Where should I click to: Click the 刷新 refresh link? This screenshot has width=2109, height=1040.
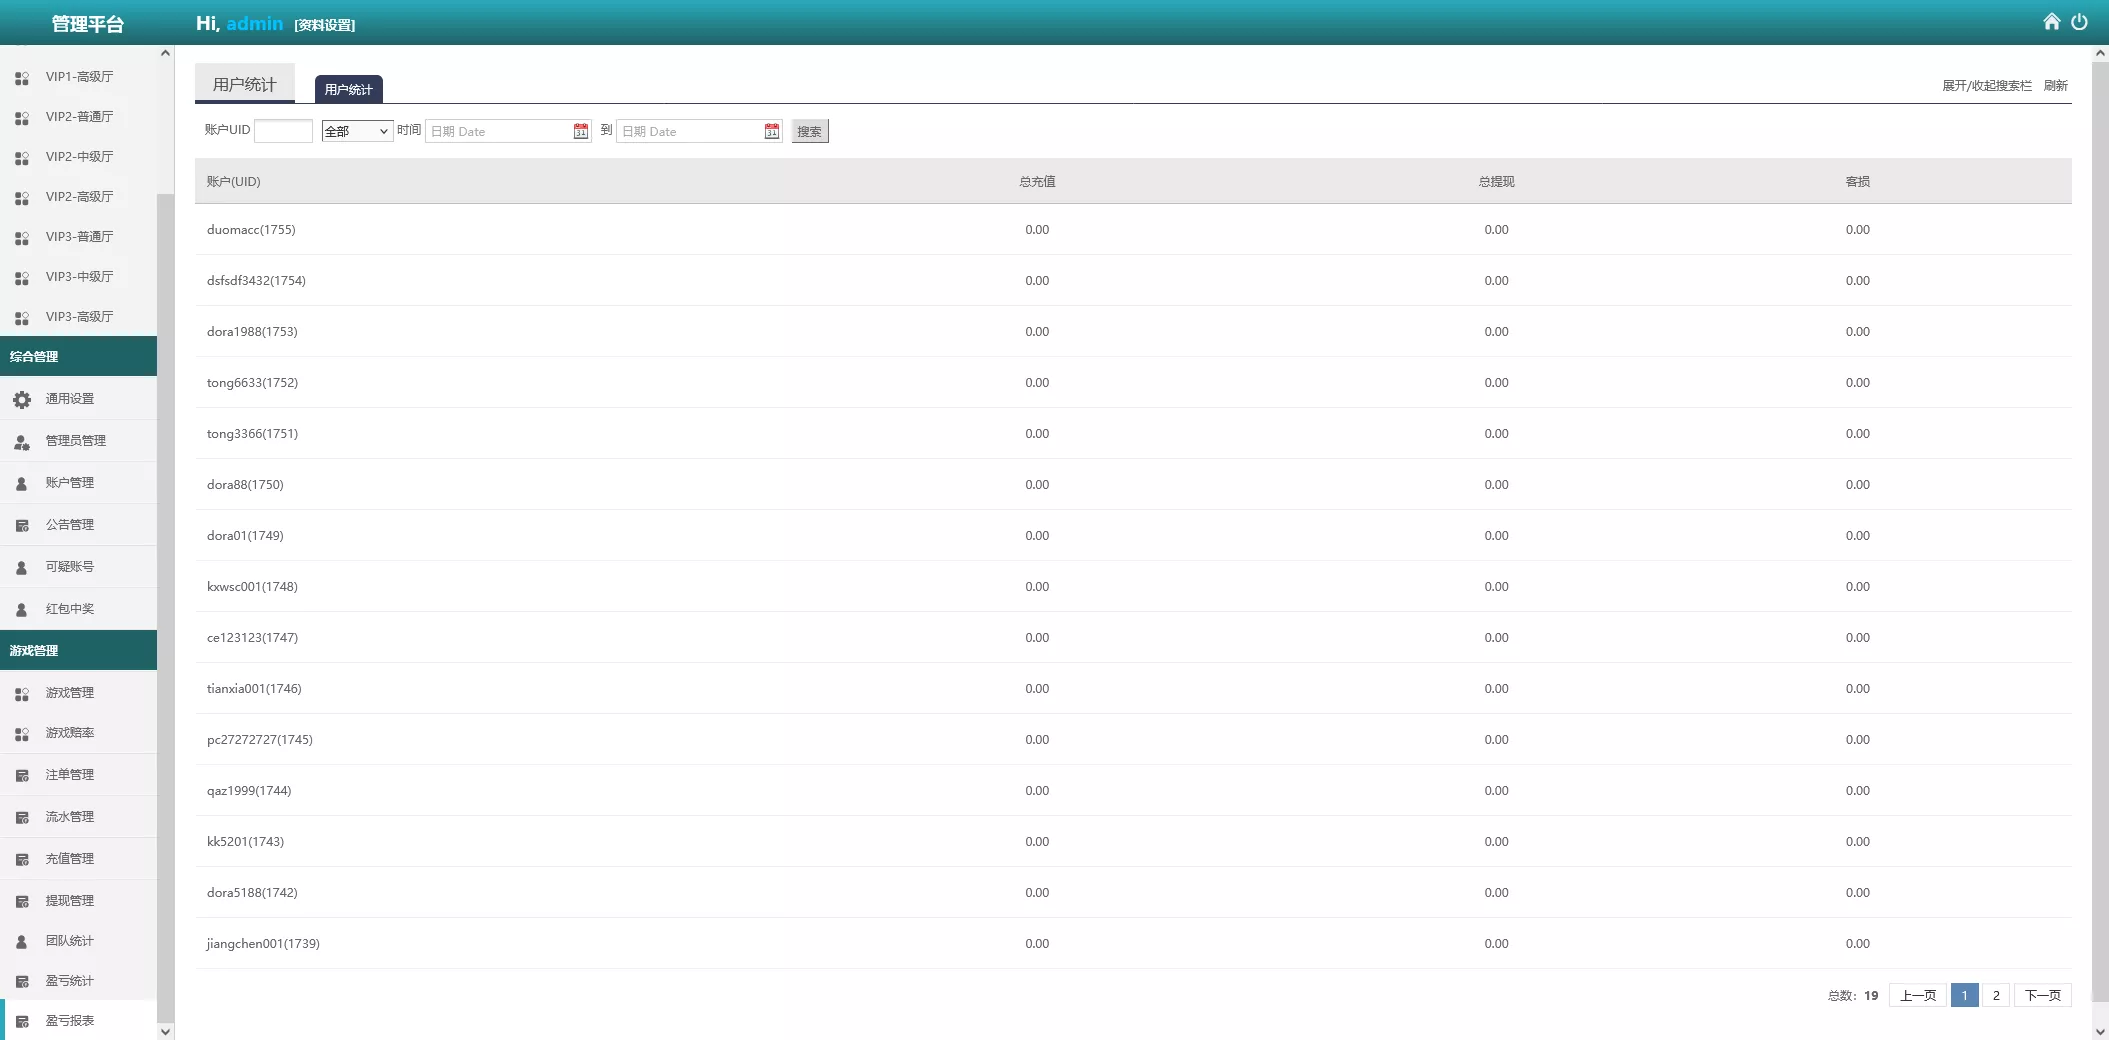point(2055,86)
